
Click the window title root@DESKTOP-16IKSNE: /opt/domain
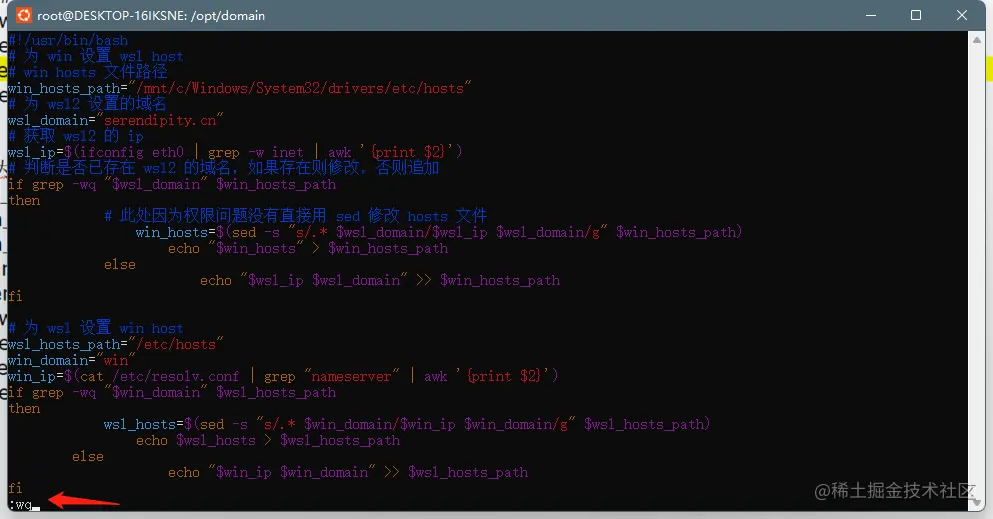(x=151, y=15)
